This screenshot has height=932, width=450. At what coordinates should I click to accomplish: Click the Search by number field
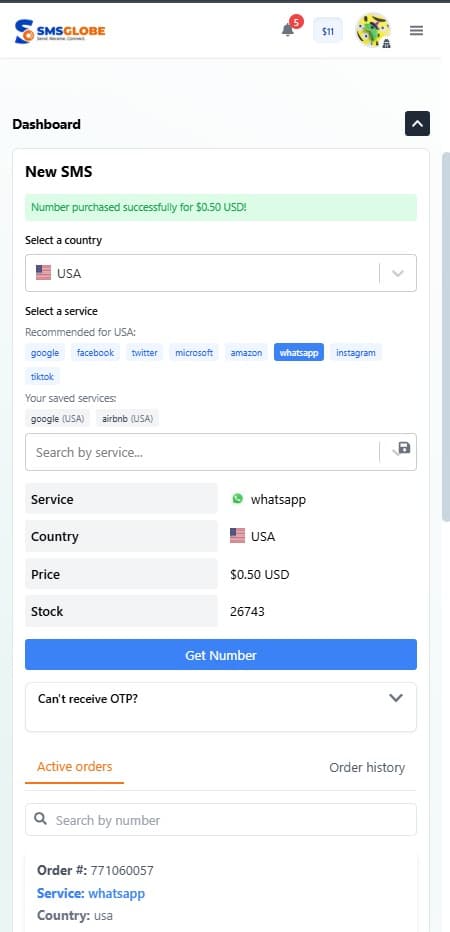221,820
